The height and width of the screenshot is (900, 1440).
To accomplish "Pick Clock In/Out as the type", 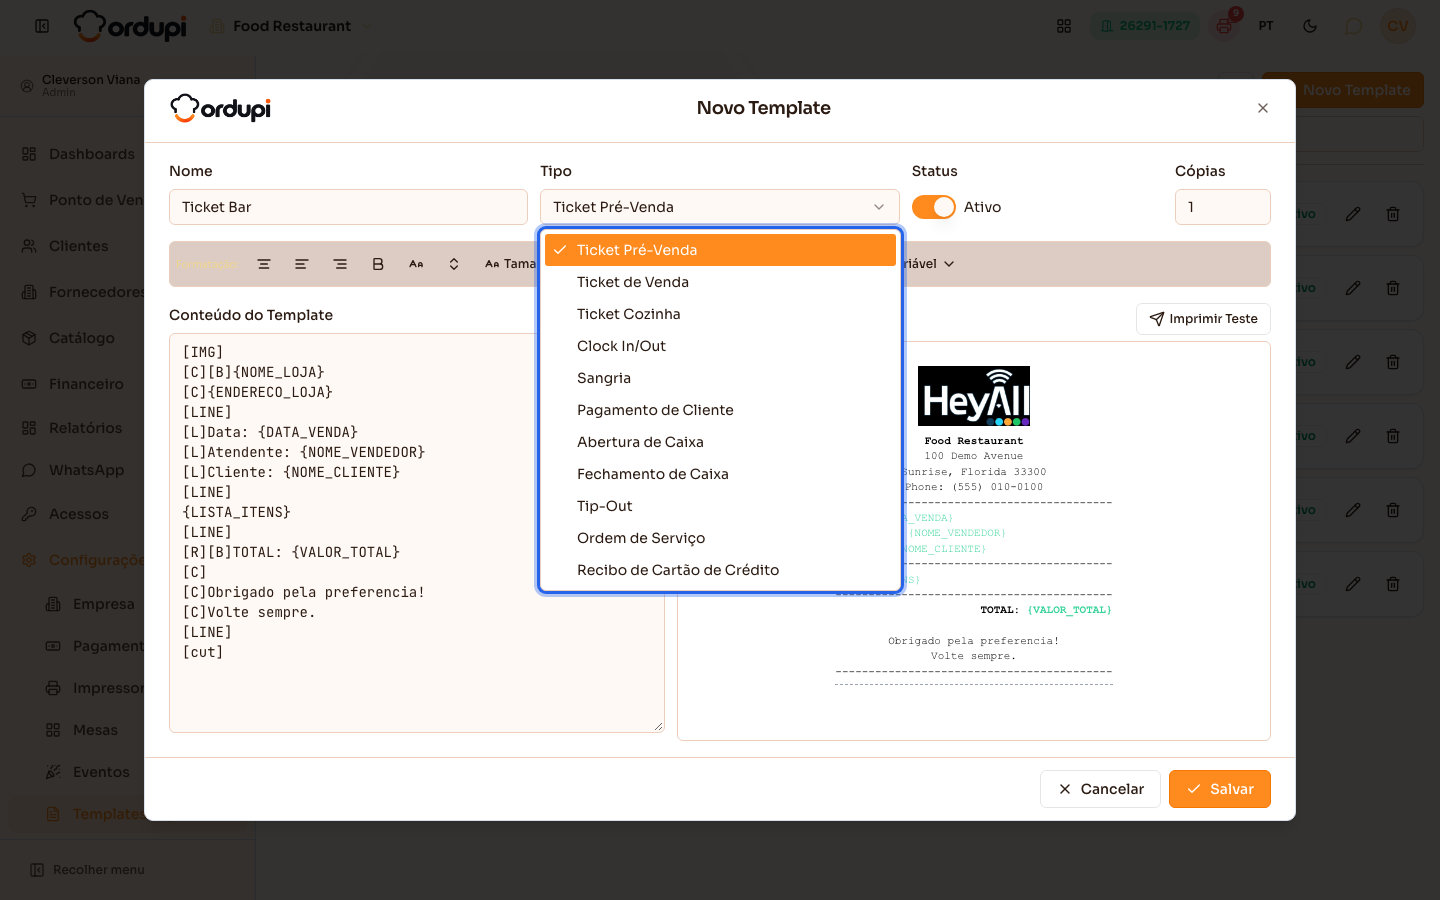I will (x=720, y=346).
